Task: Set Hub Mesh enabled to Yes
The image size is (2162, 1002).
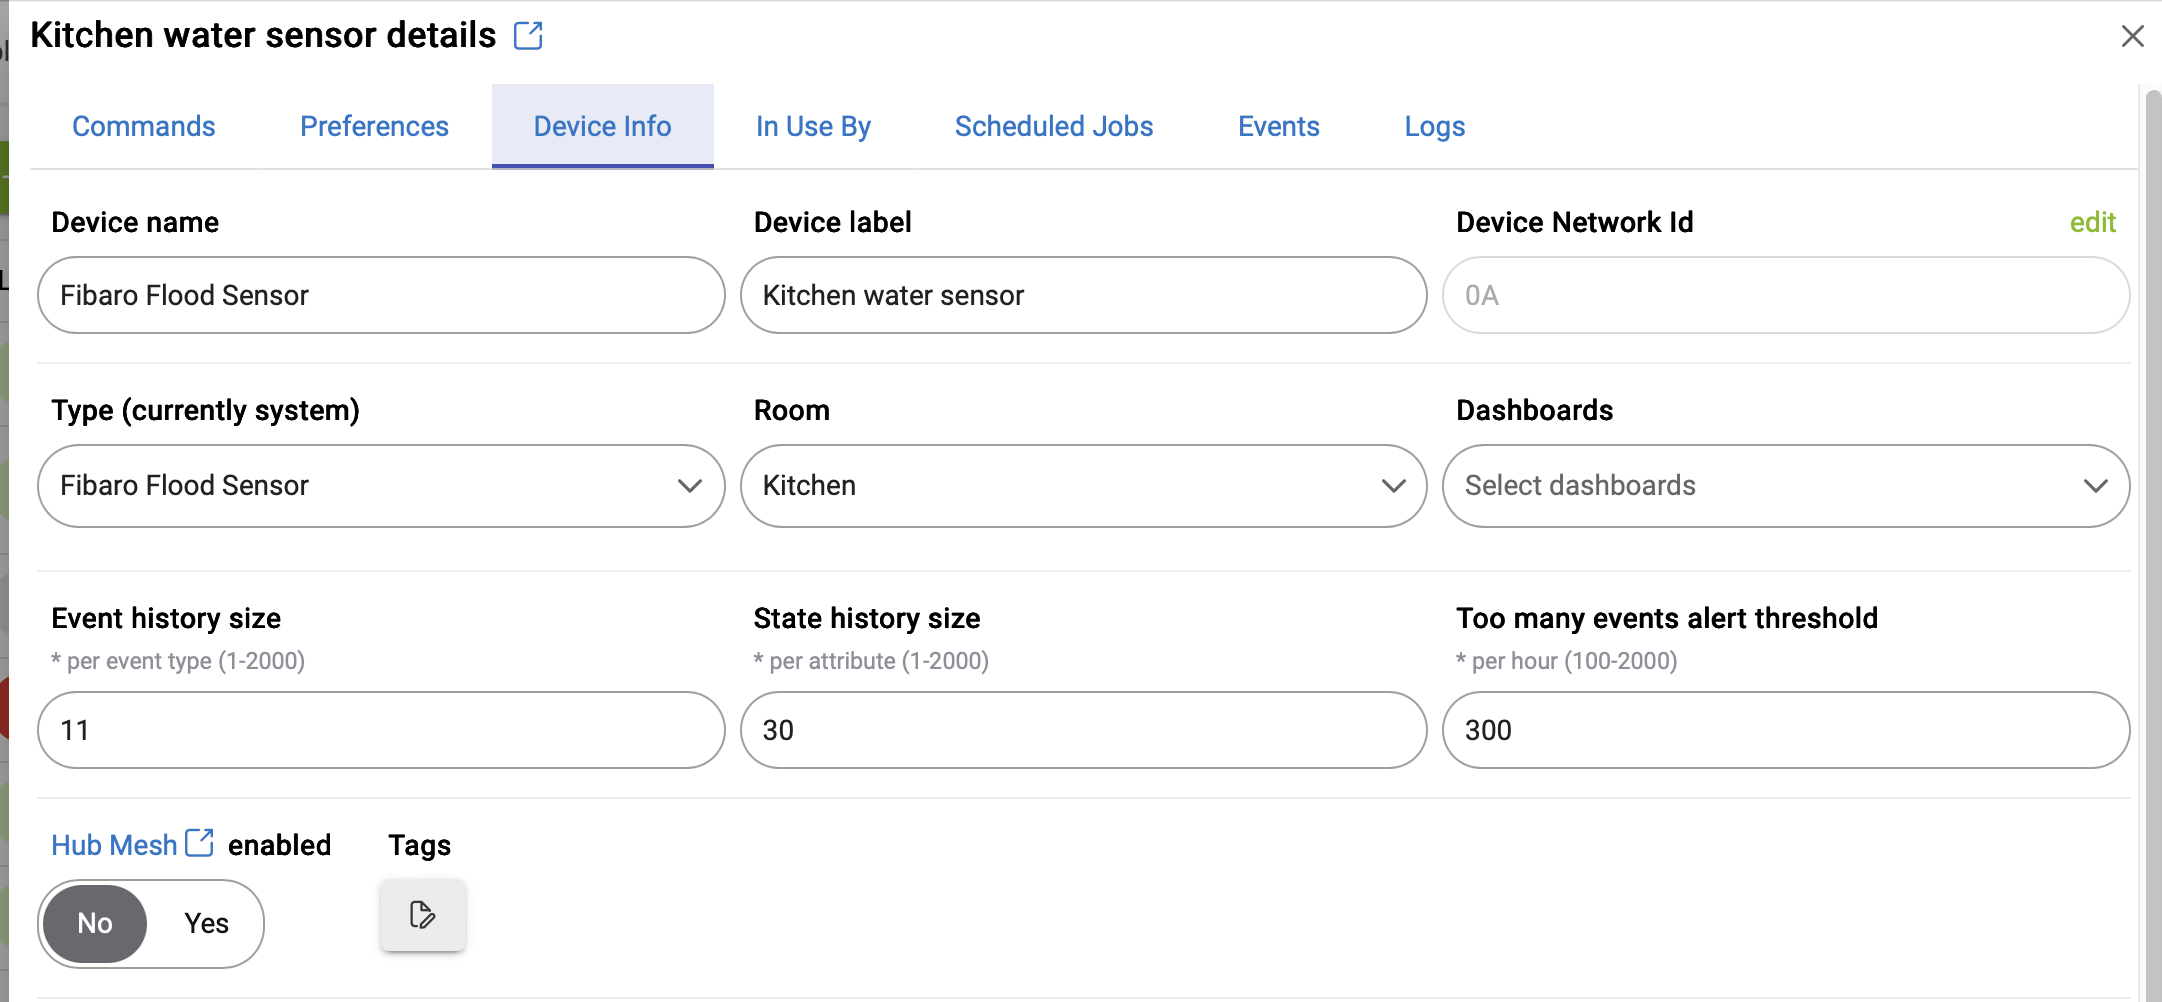Action: [x=206, y=923]
